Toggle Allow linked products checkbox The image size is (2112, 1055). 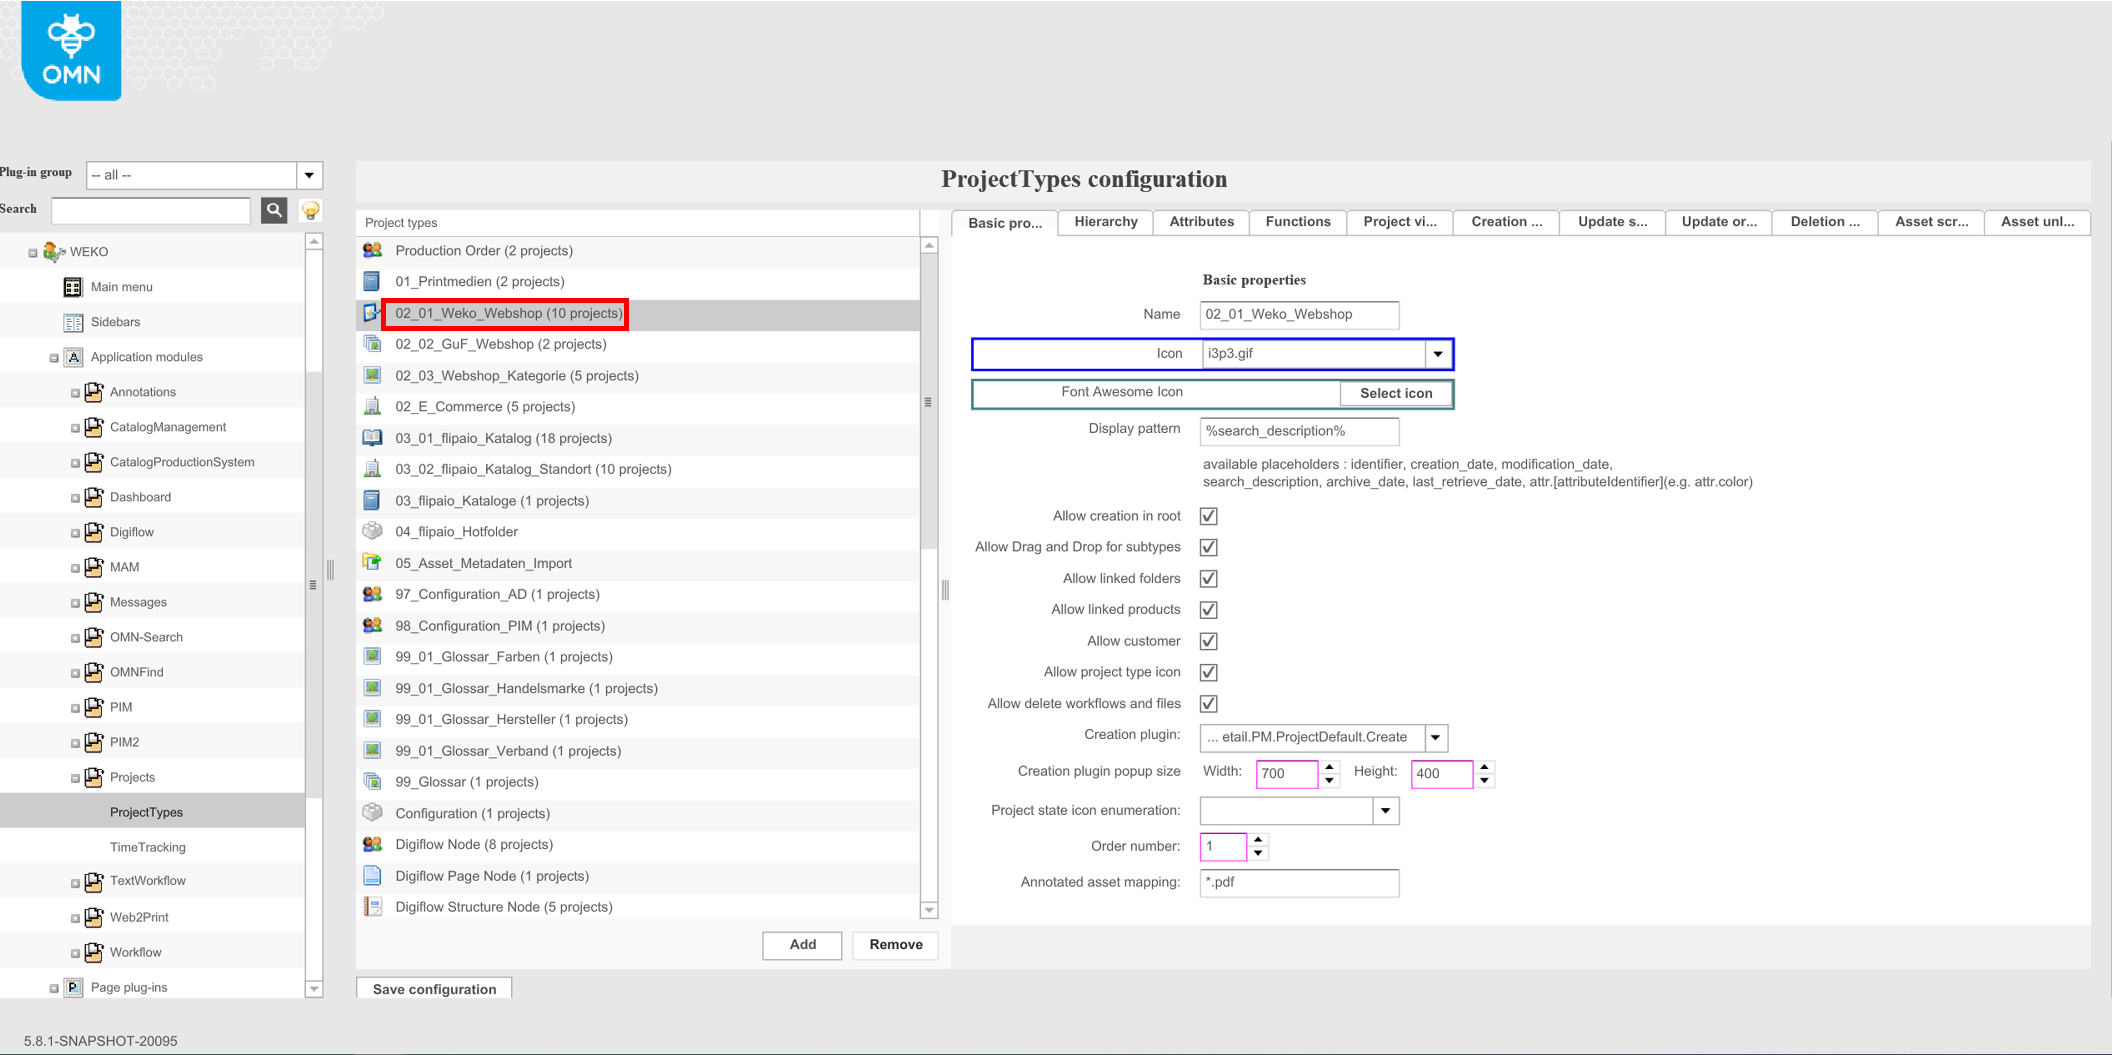pos(1208,609)
